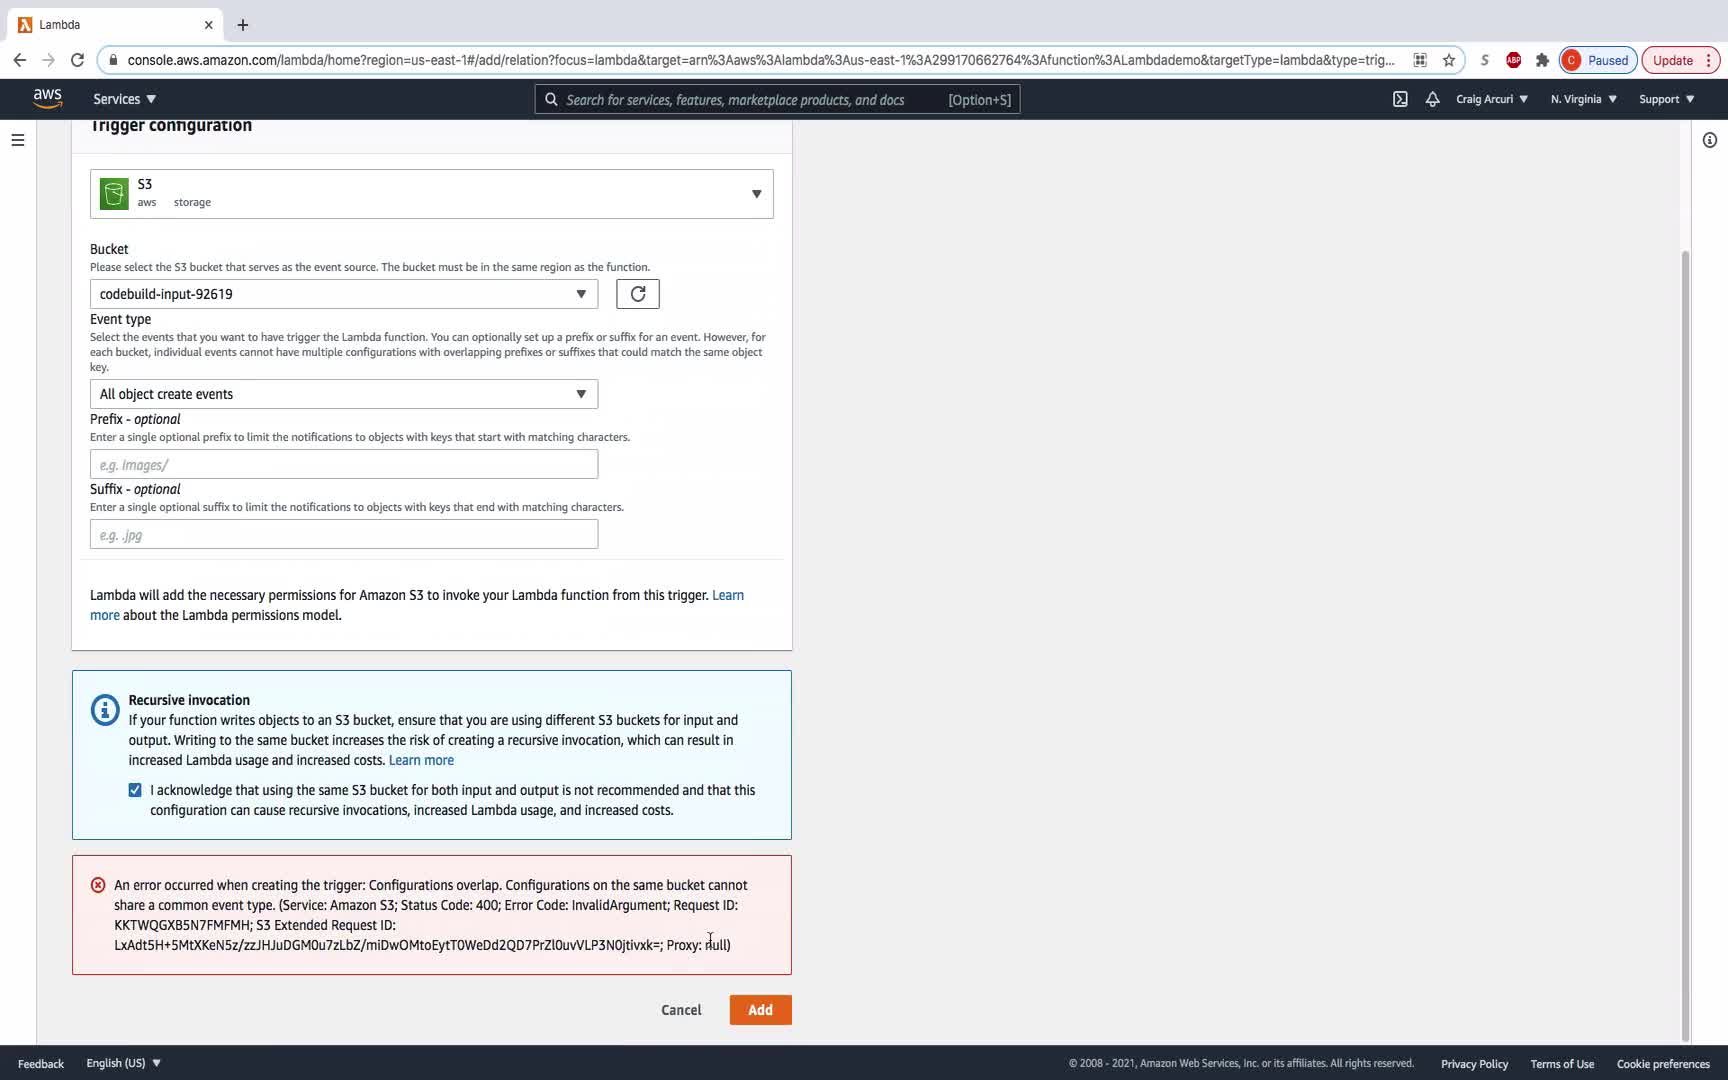Open the Services menu
This screenshot has width=1728, height=1080.
(124, 99)
